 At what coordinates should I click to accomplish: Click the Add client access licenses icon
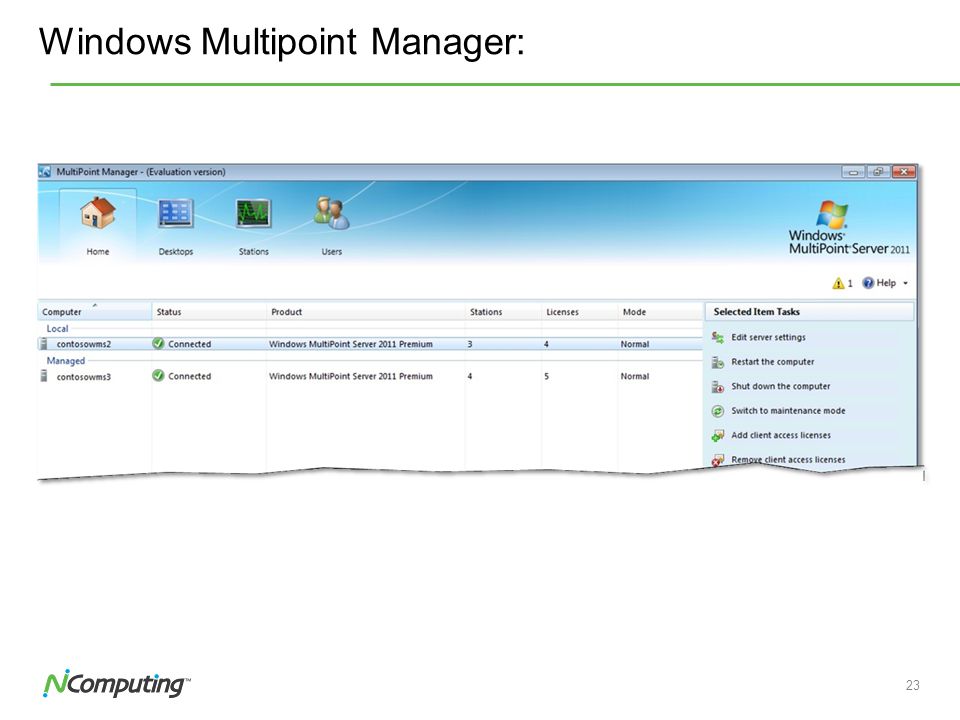tap(718, 435)
